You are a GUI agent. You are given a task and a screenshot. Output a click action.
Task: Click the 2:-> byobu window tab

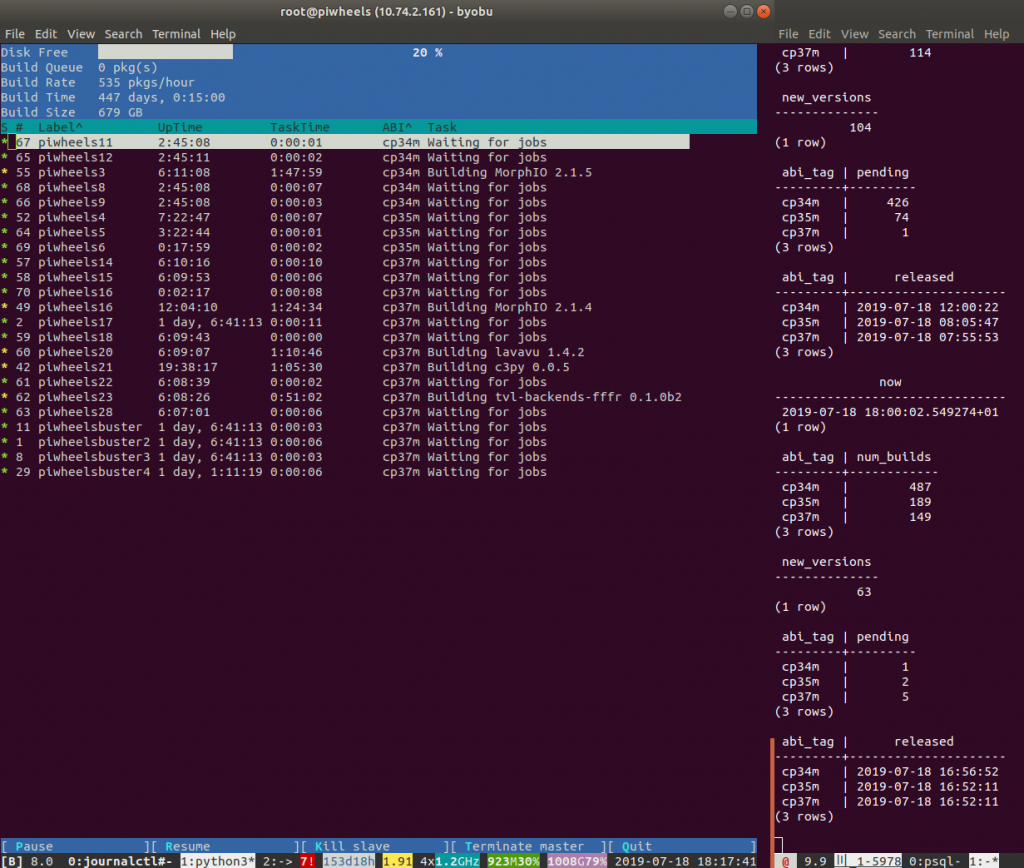(x=278, y=861)
